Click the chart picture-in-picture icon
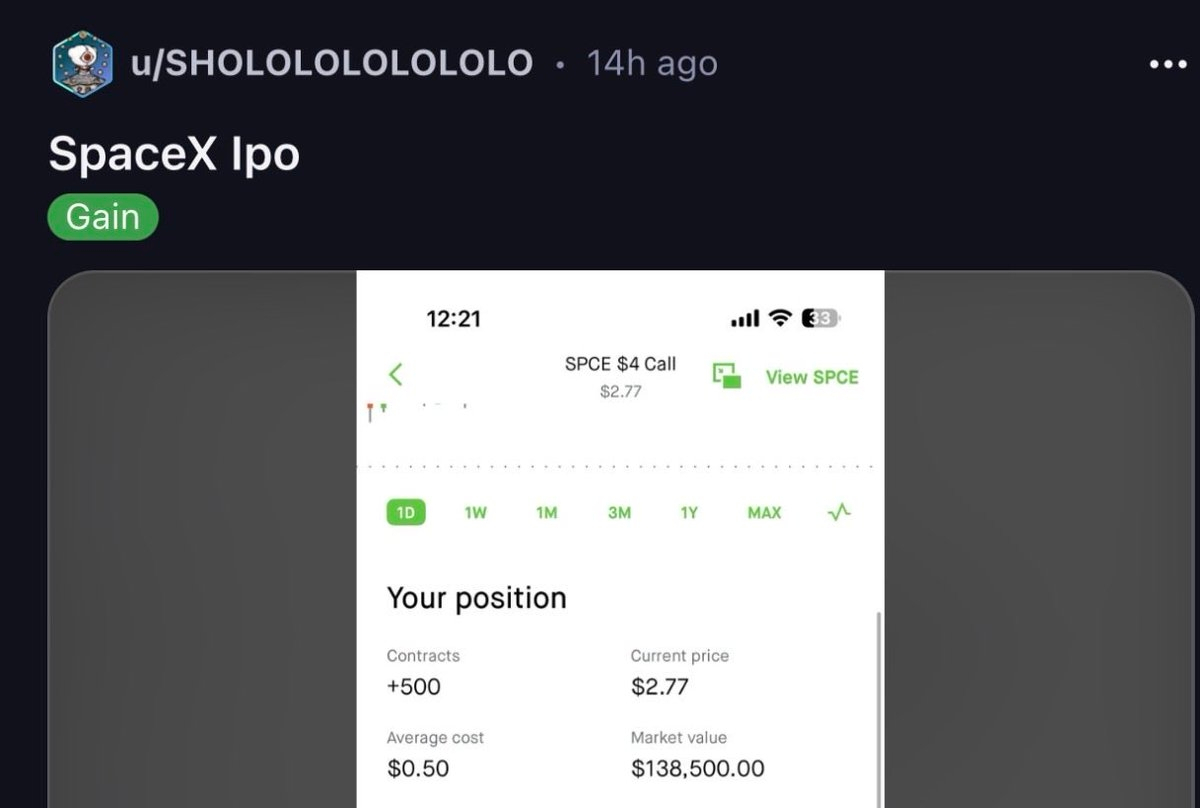This screenshot has height=808, width=1200. pos(727,376)
